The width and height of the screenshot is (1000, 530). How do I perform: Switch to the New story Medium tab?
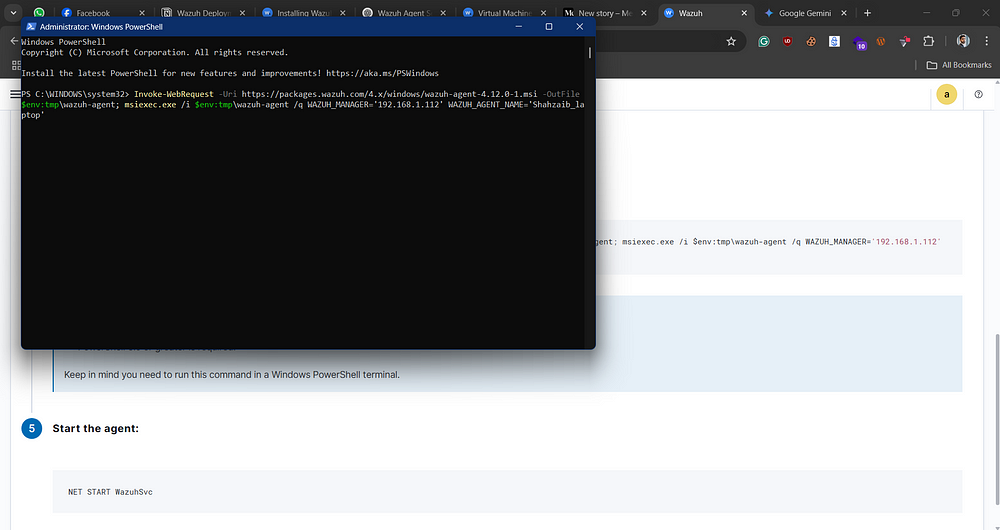[598, 13]
